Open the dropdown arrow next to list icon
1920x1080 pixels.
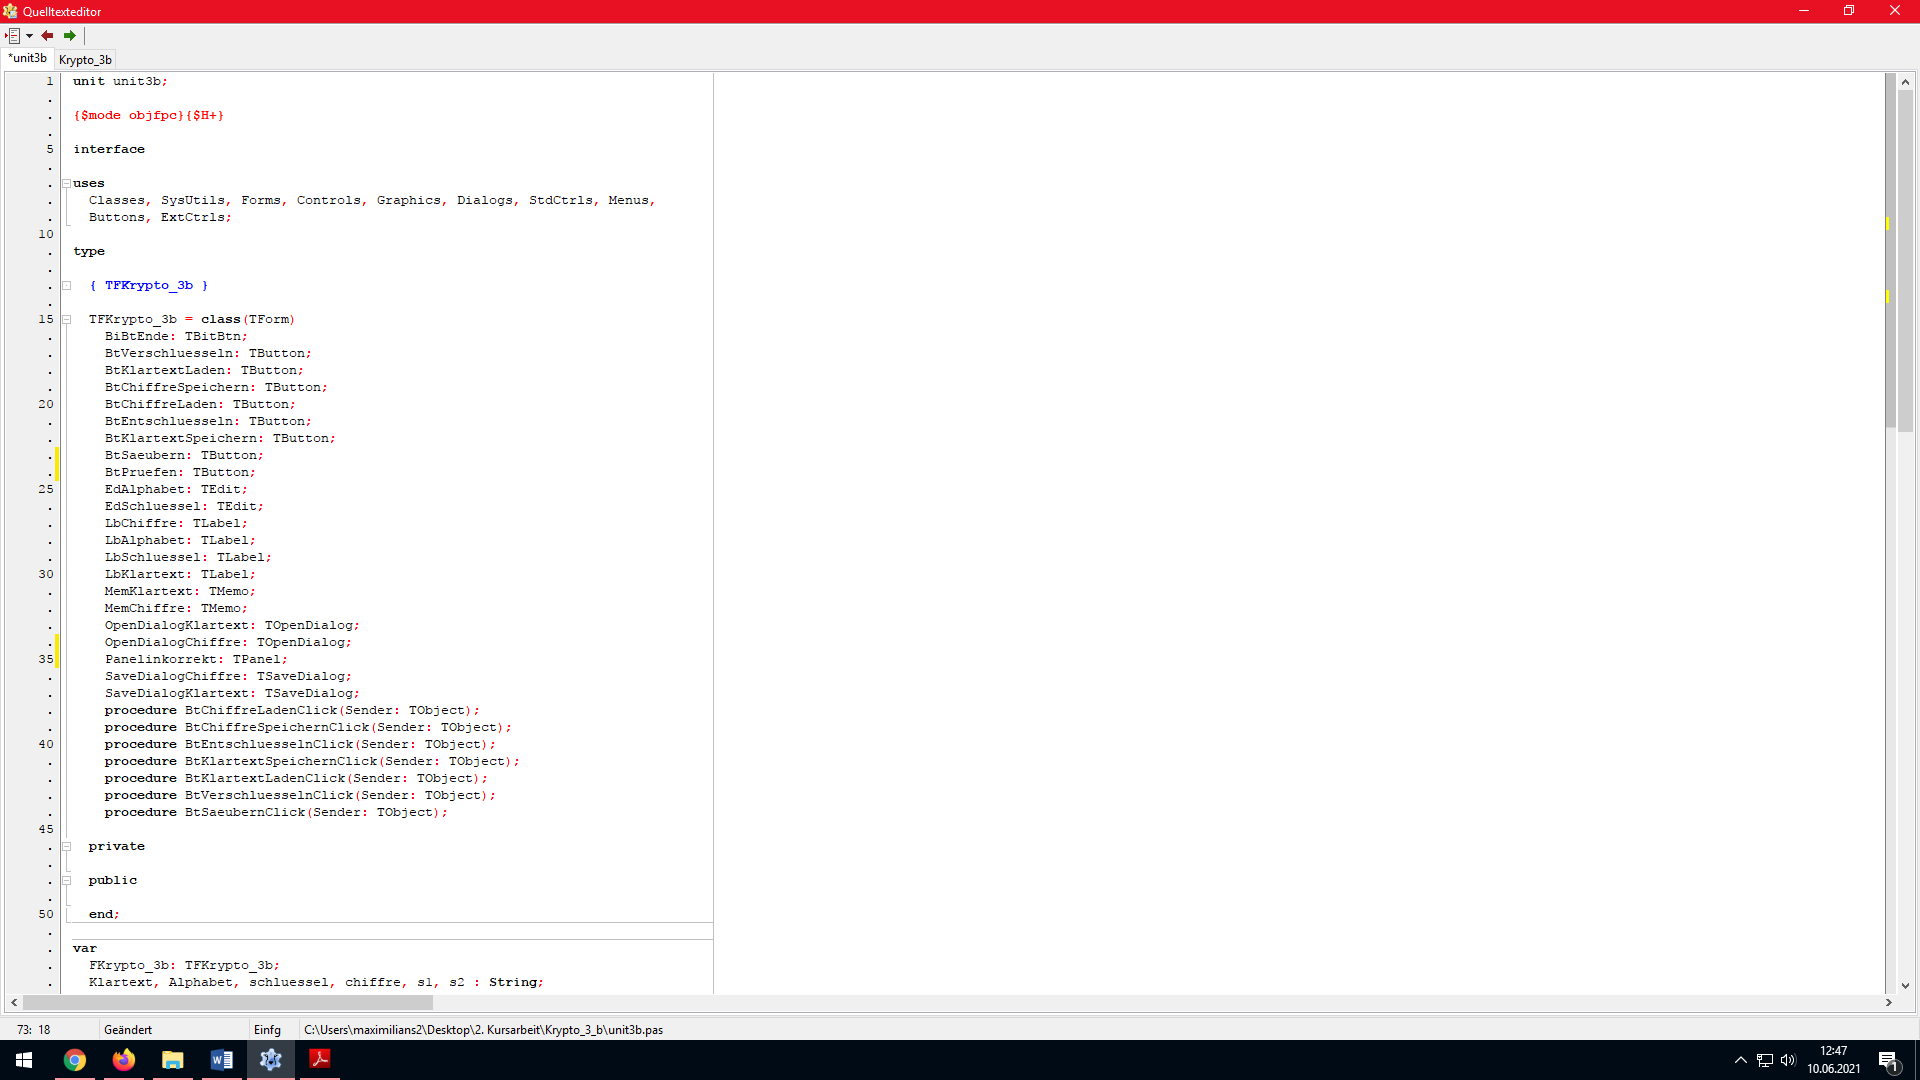(29, 36)
